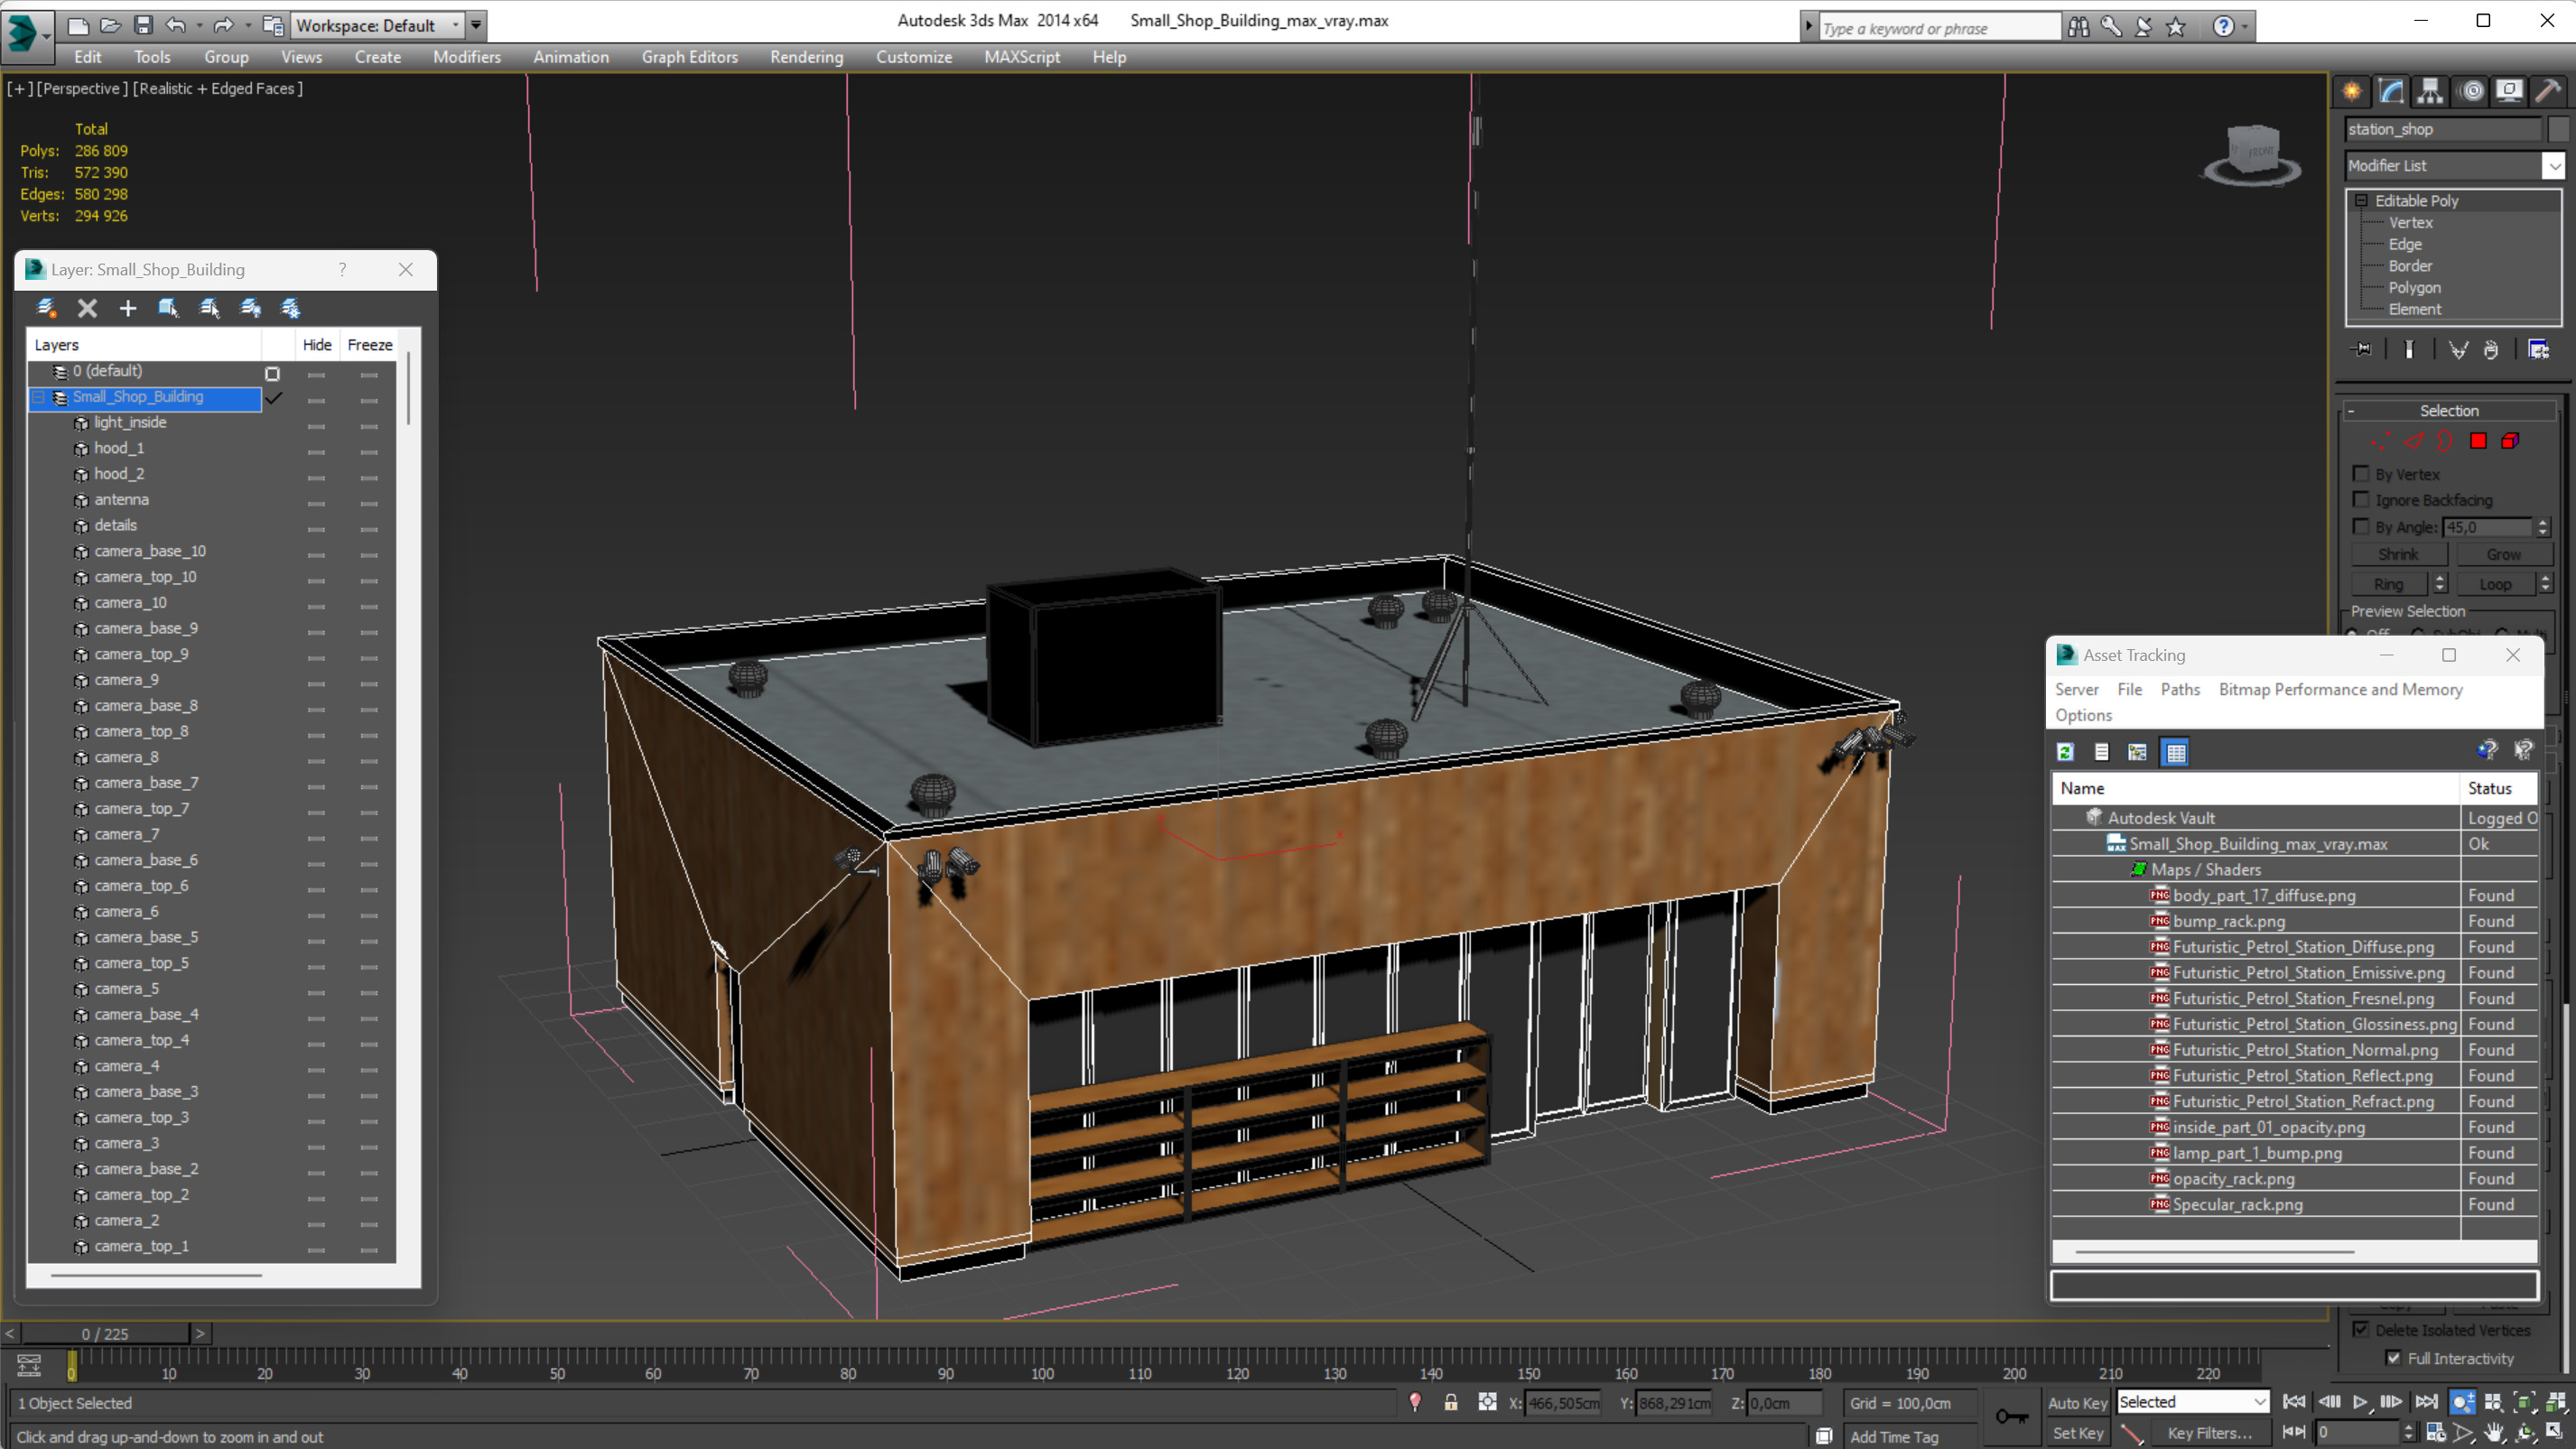Go to the end frame of animation
Screen dimensions: 2576x1449
(x=2425, y=1402)
